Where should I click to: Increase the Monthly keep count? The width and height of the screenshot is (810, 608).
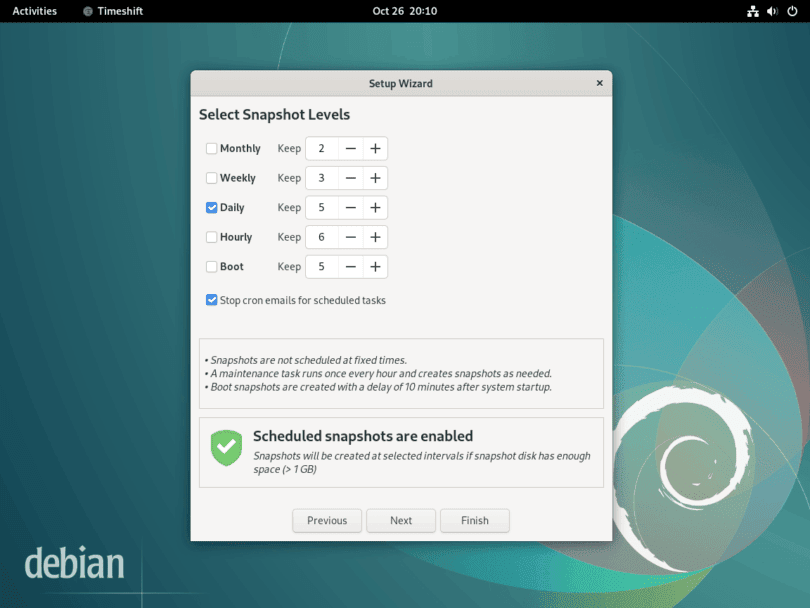[374, 148]
